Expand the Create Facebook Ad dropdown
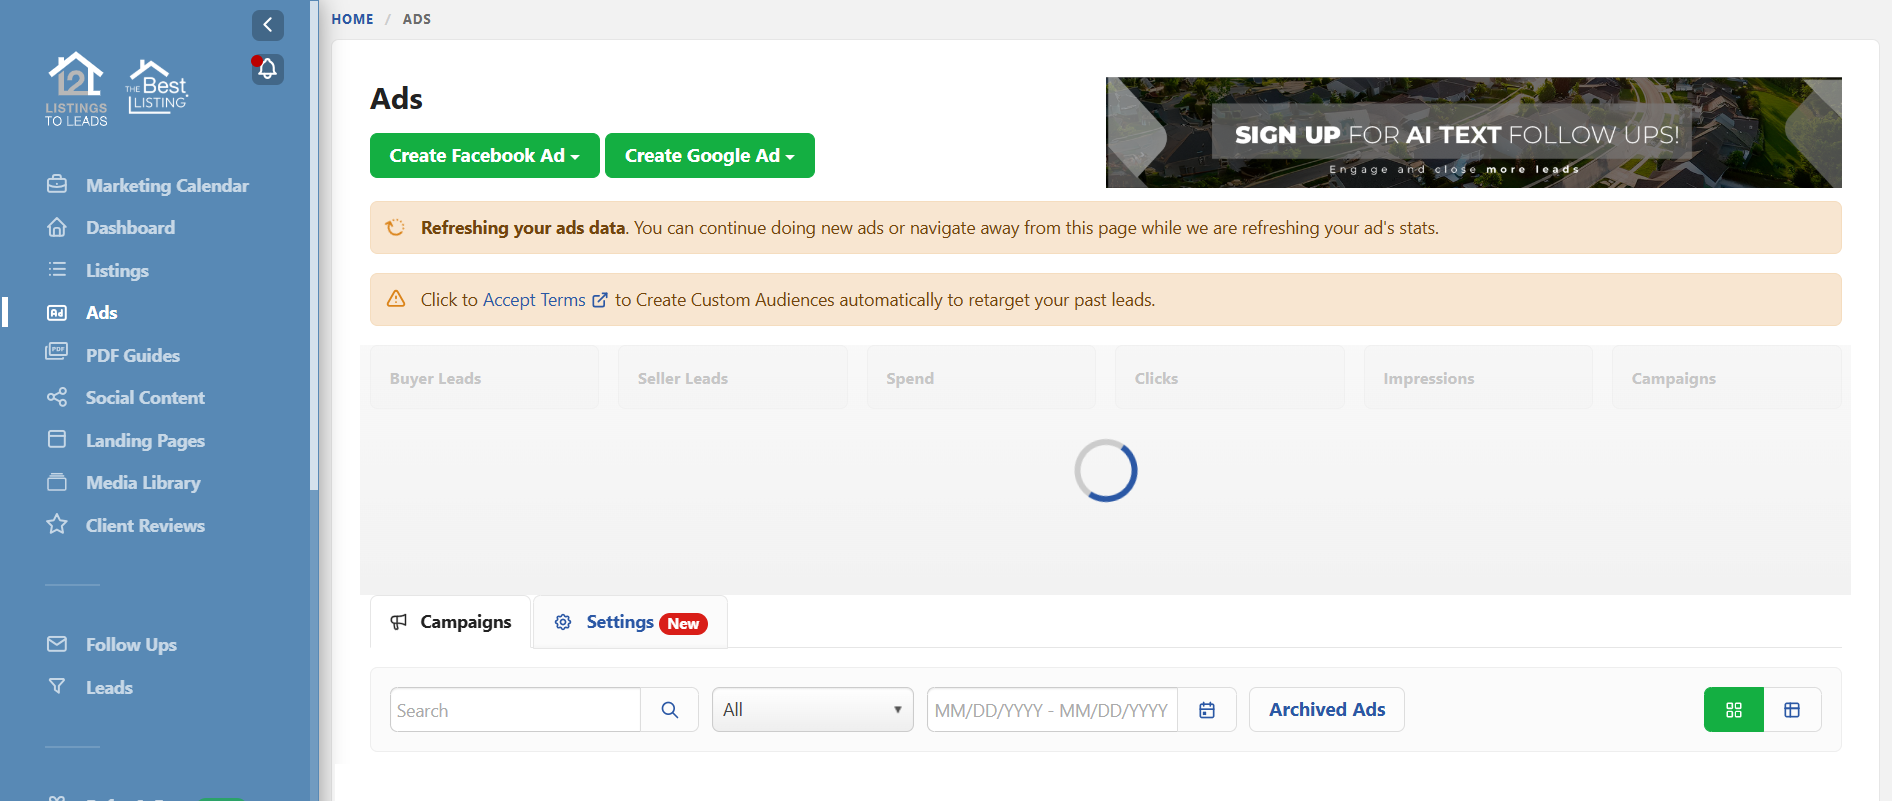The height and width of the screenshot is (801, 1892). [x=484, y=156]
